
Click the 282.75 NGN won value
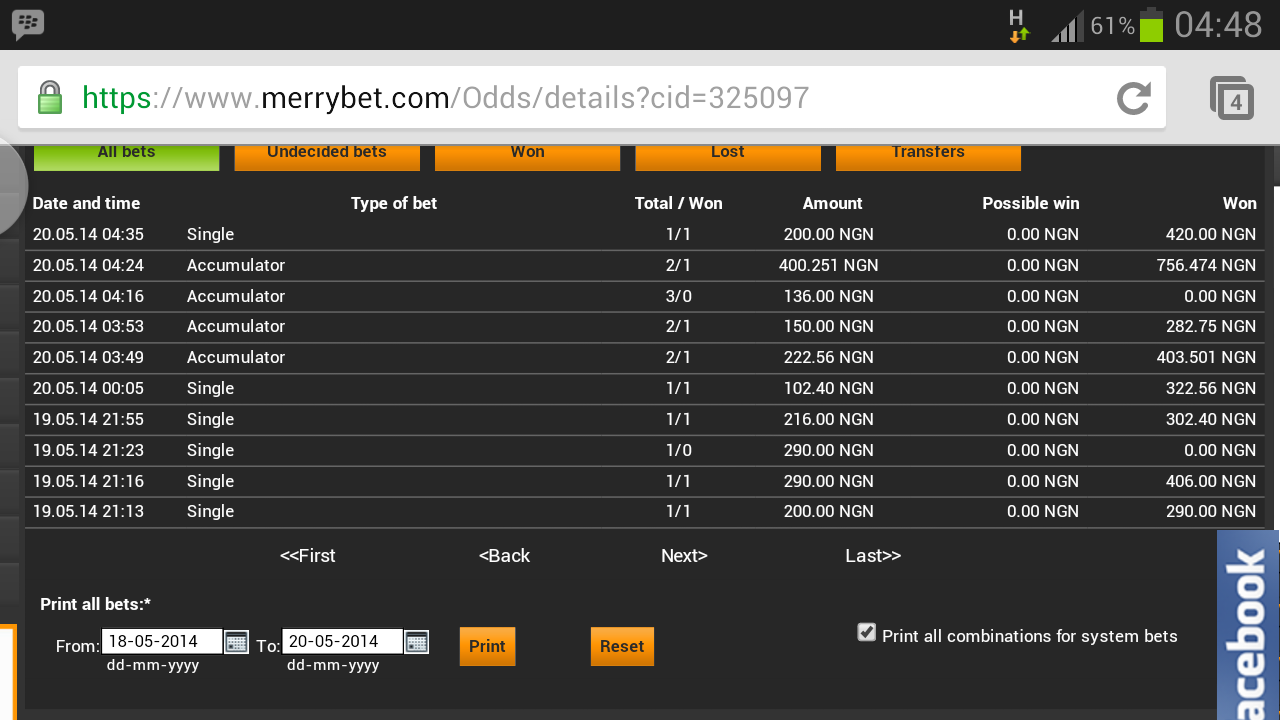click(x=1211, y=327)
